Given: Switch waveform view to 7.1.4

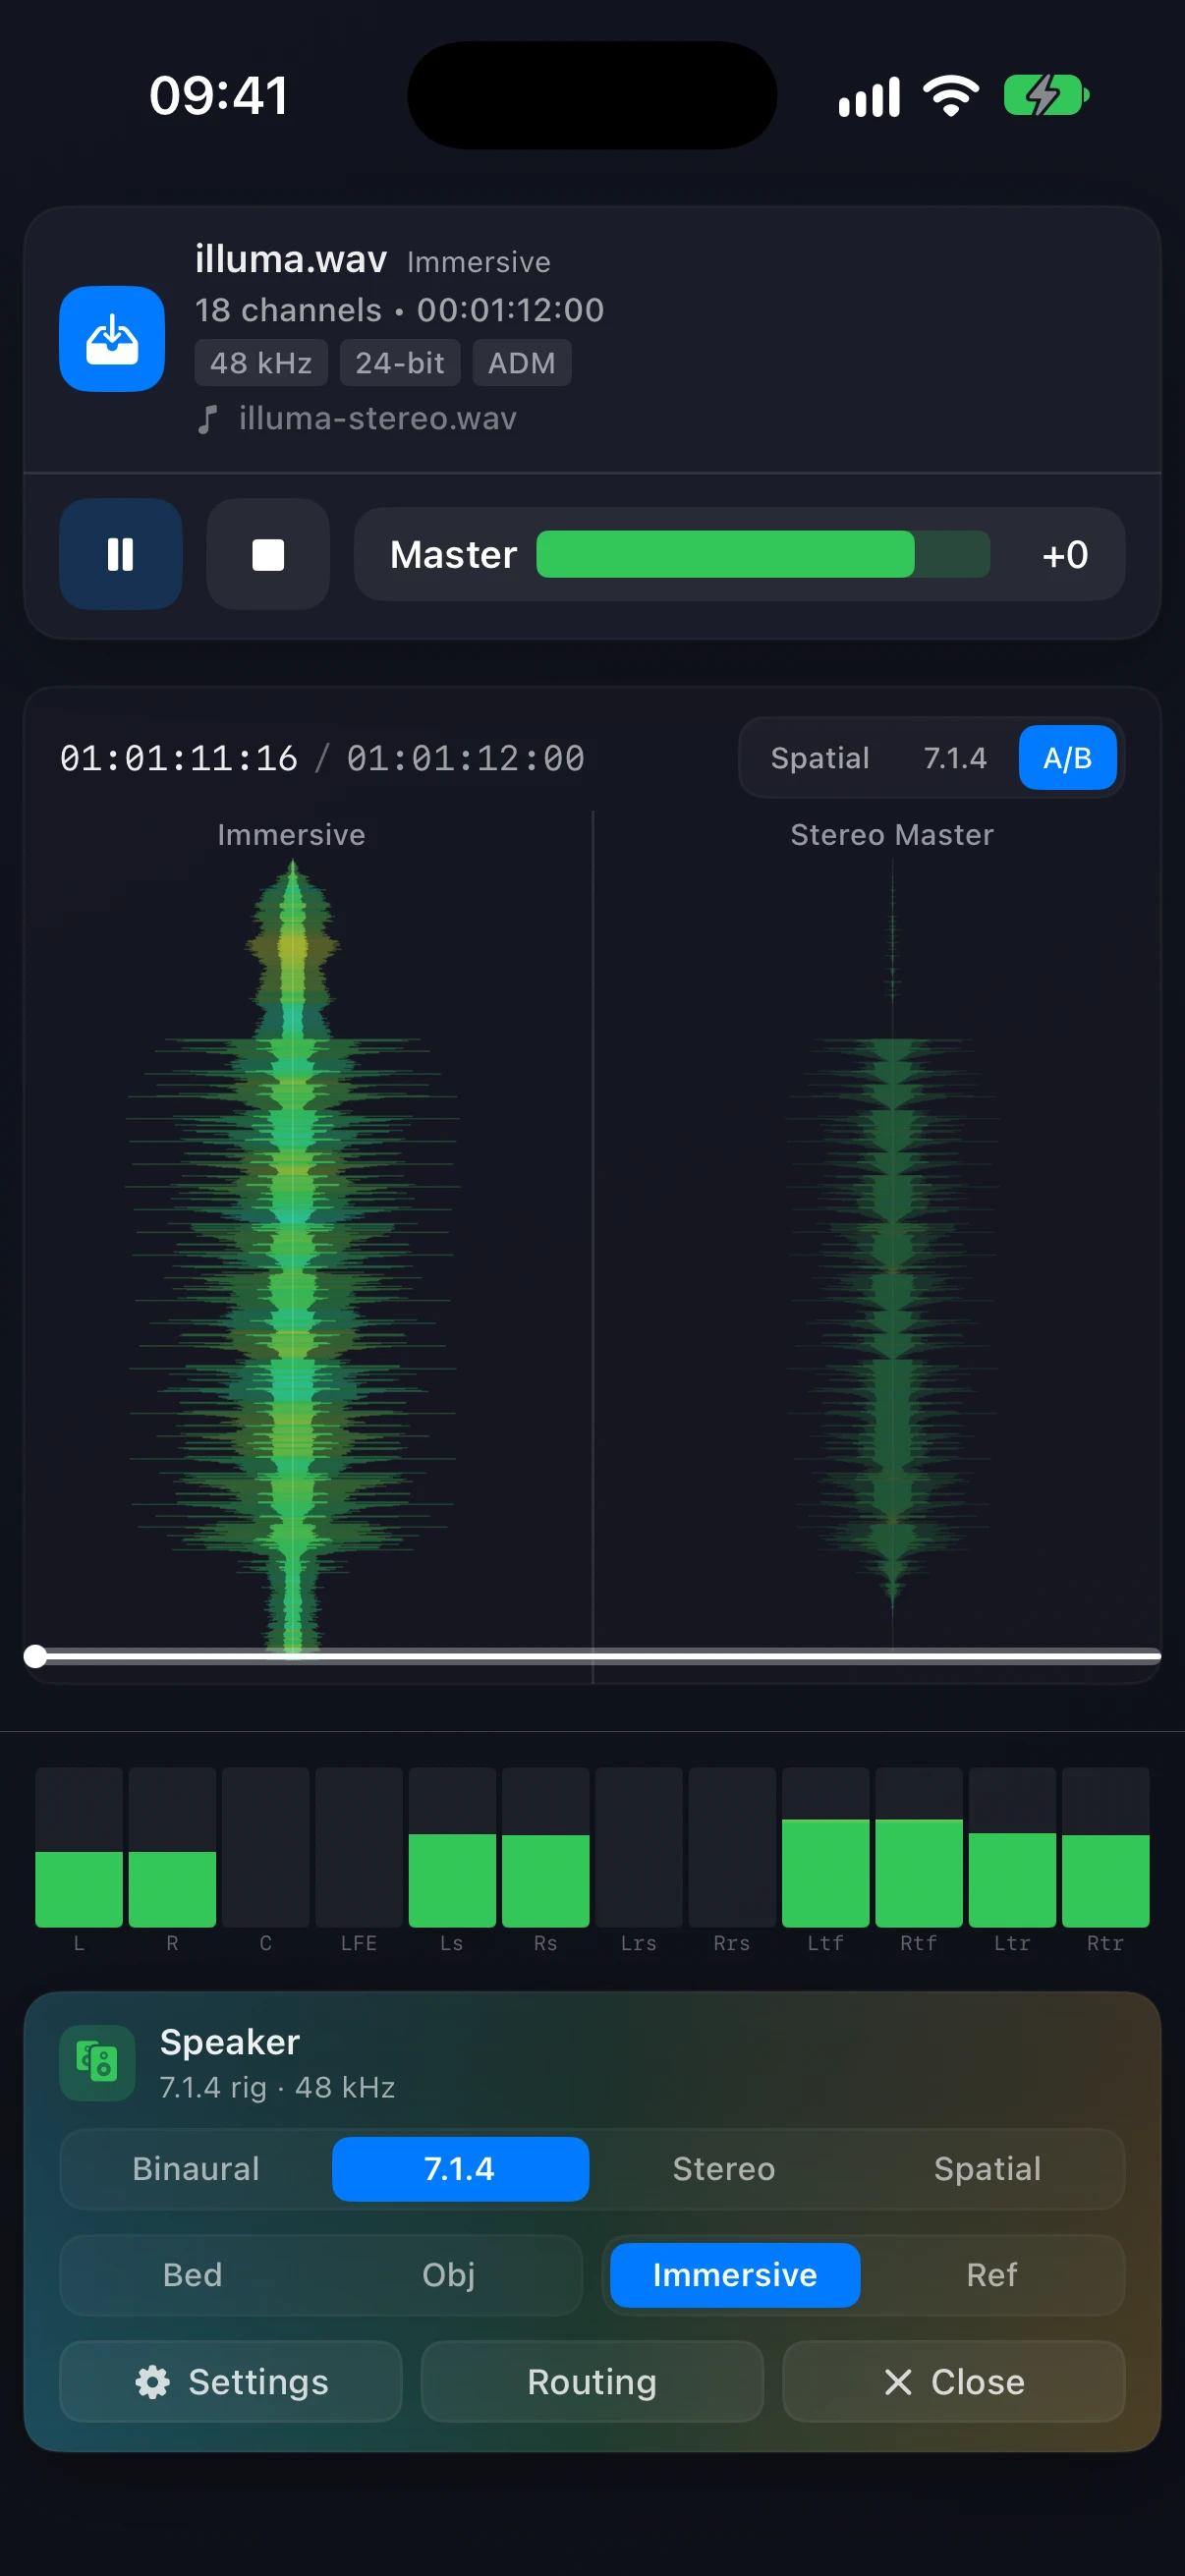Looking at the screenshot, I should [x=955, y=758].
